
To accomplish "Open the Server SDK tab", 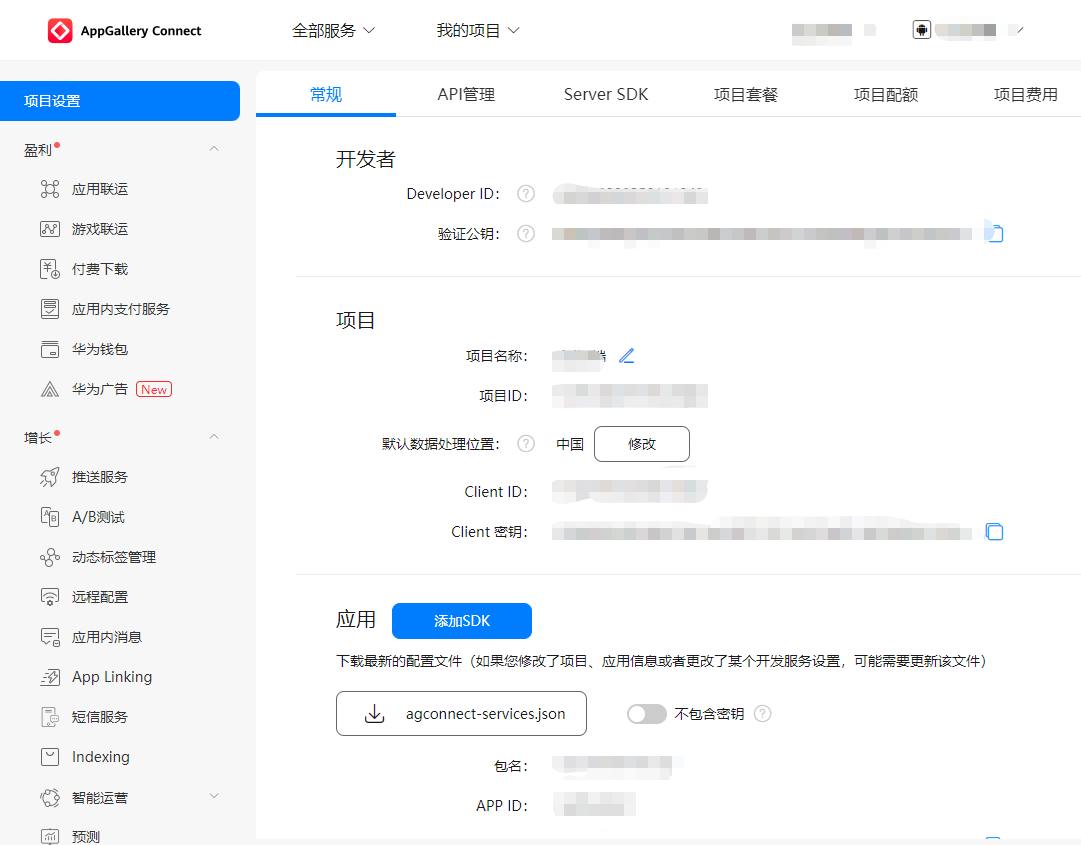I will click(605, 93).
